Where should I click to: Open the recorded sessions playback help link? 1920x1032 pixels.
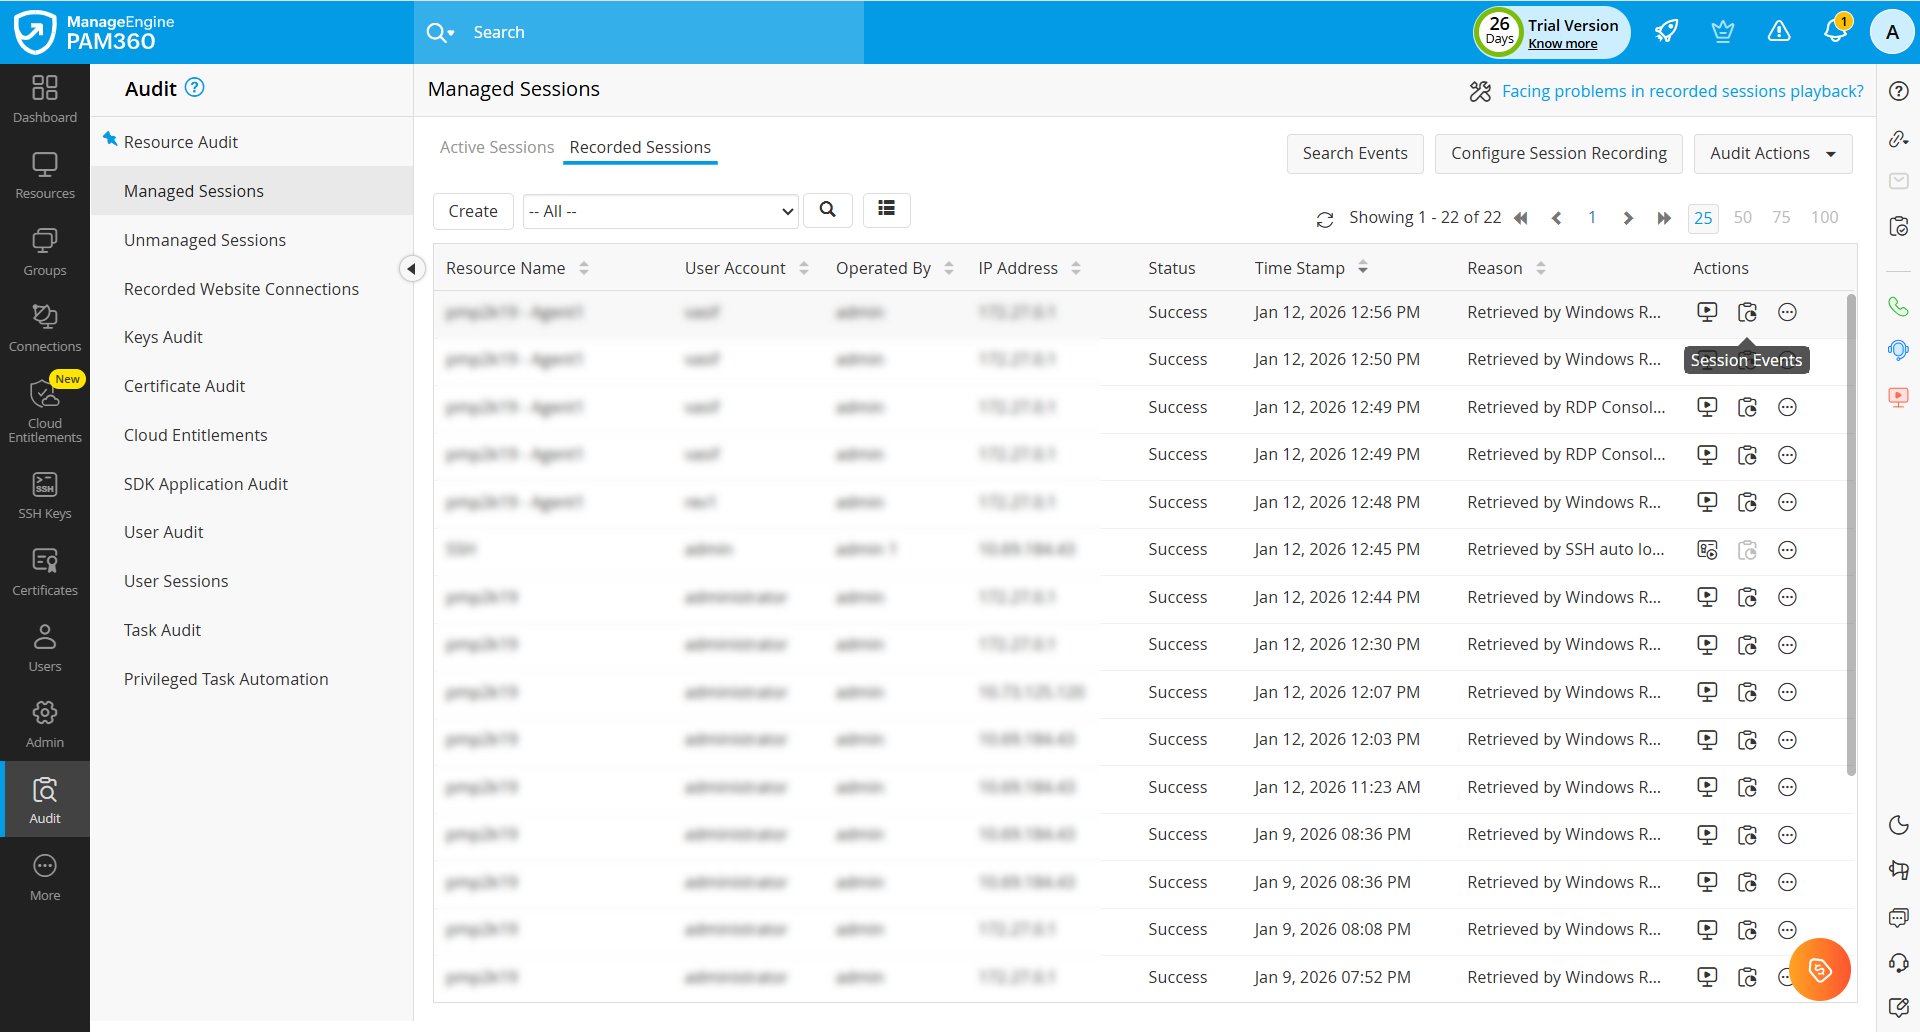[1682, 91]
